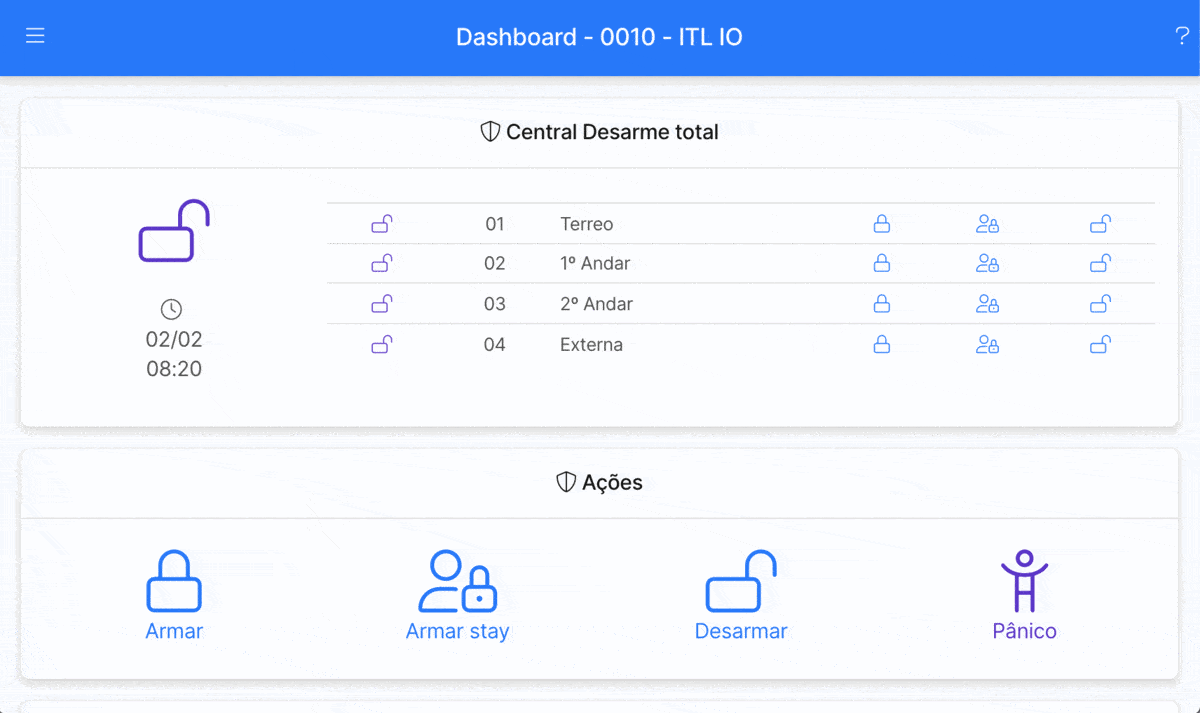
Task: Arm stay the Externa partition
Action: [x=987, y=345]
